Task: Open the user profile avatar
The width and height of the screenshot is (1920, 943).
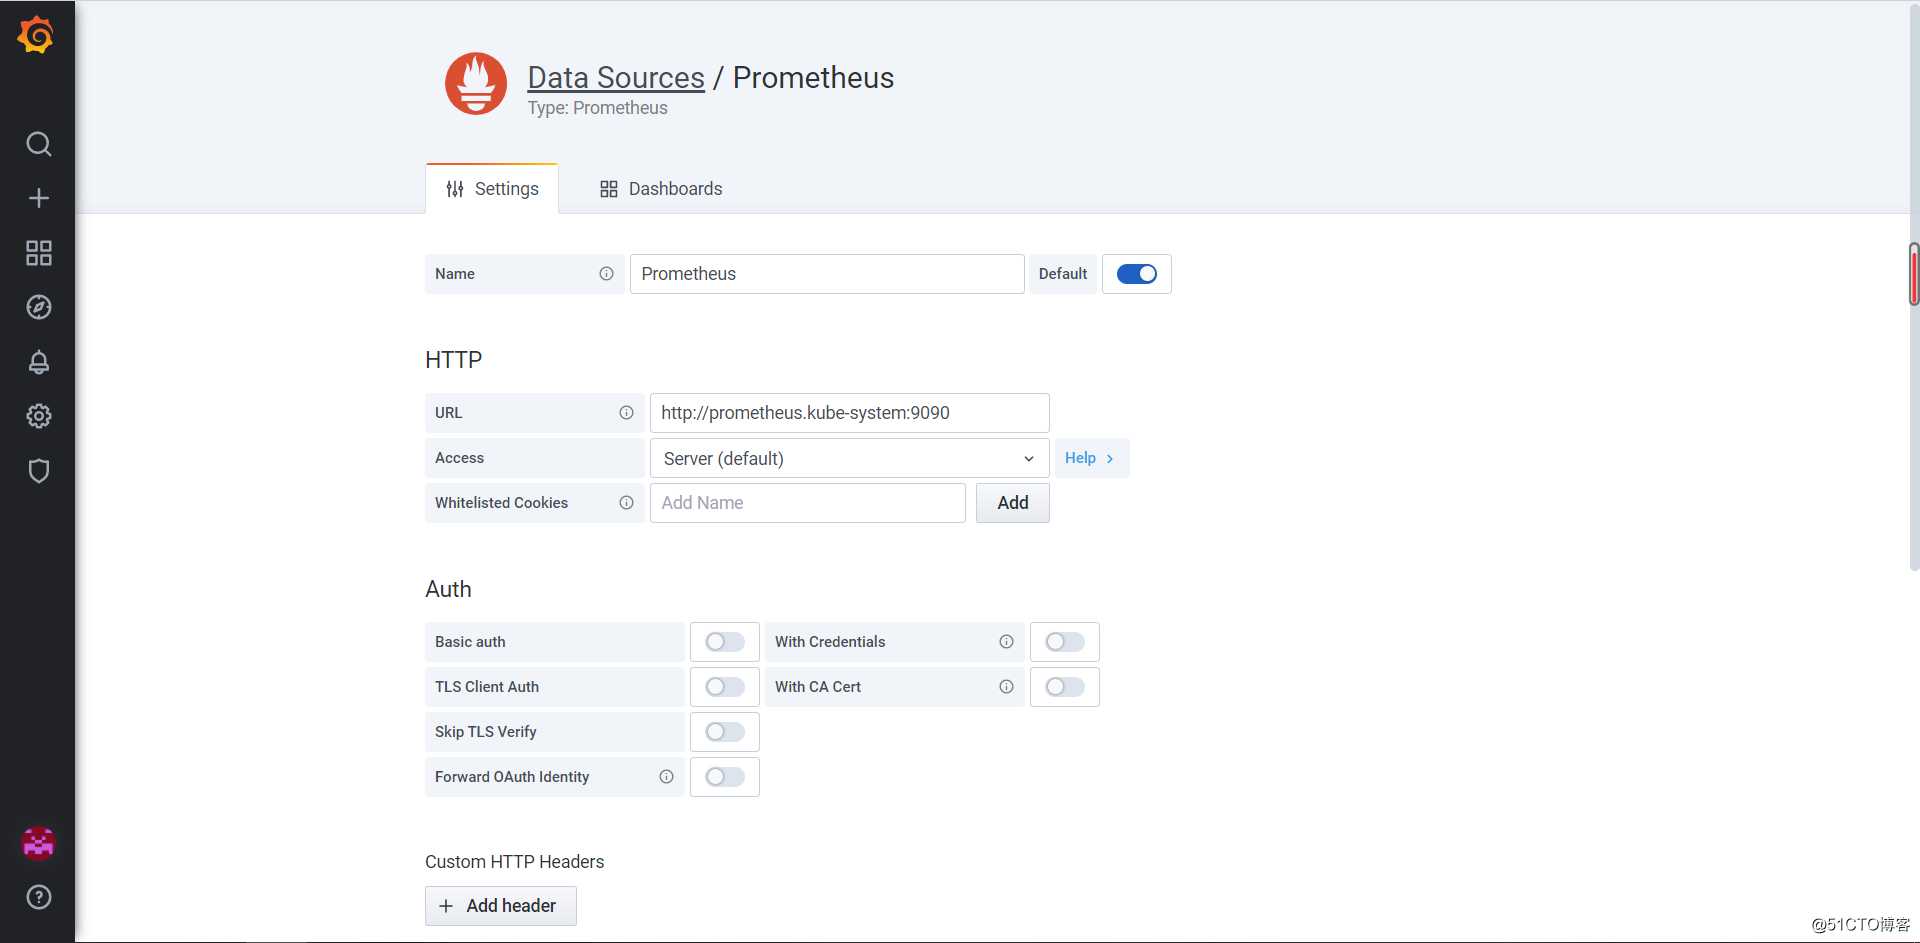Action: click(x=38, y=843)
